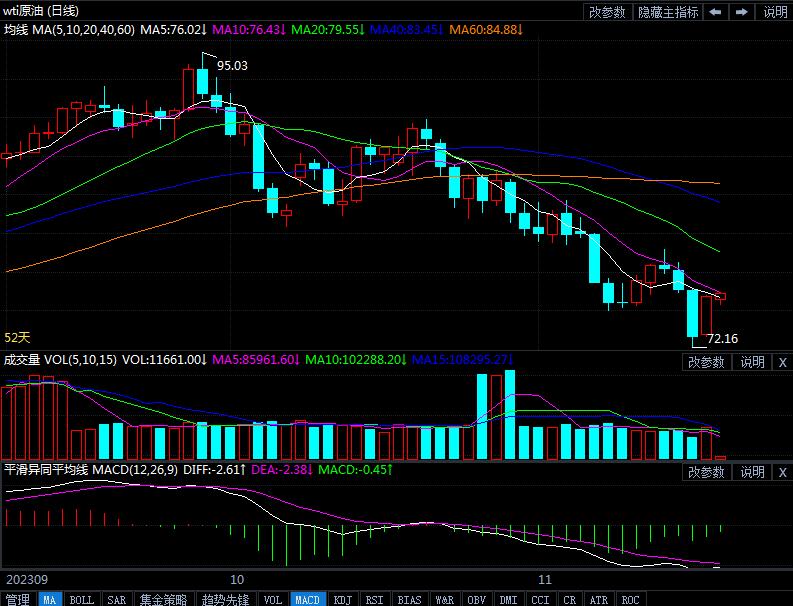
Task: Close the volume indicator panel
Action: click(782, 362)
